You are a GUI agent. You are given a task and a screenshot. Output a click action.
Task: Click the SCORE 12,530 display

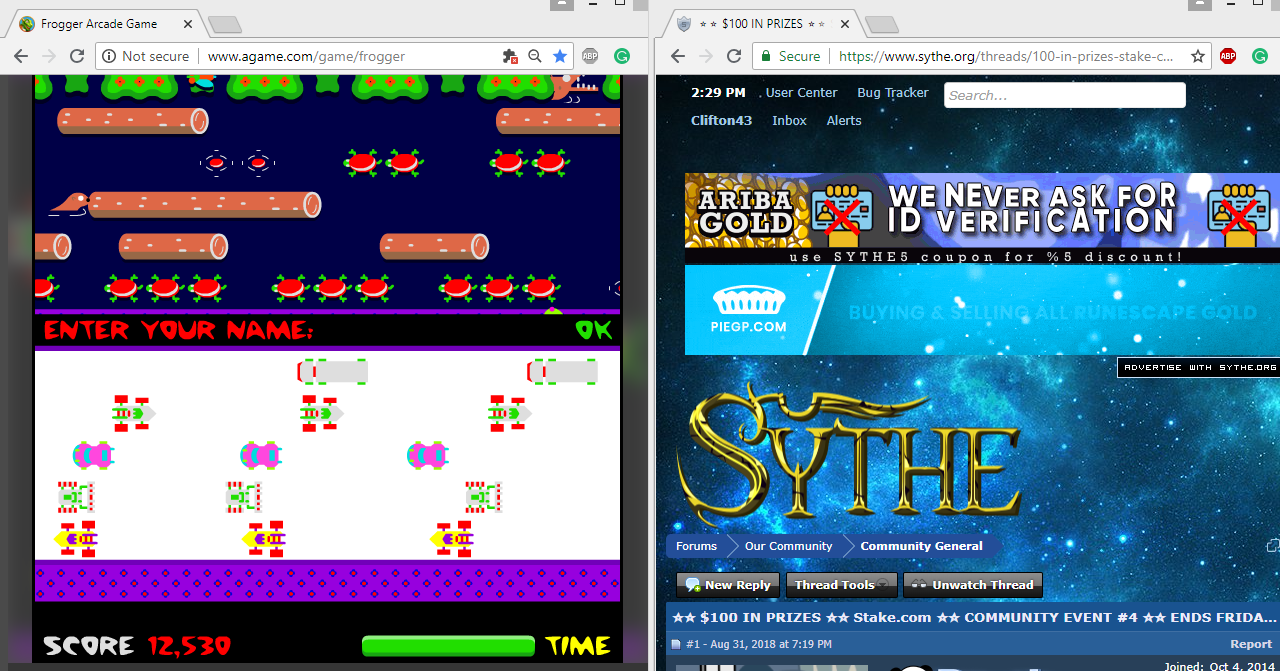point(137,646)
